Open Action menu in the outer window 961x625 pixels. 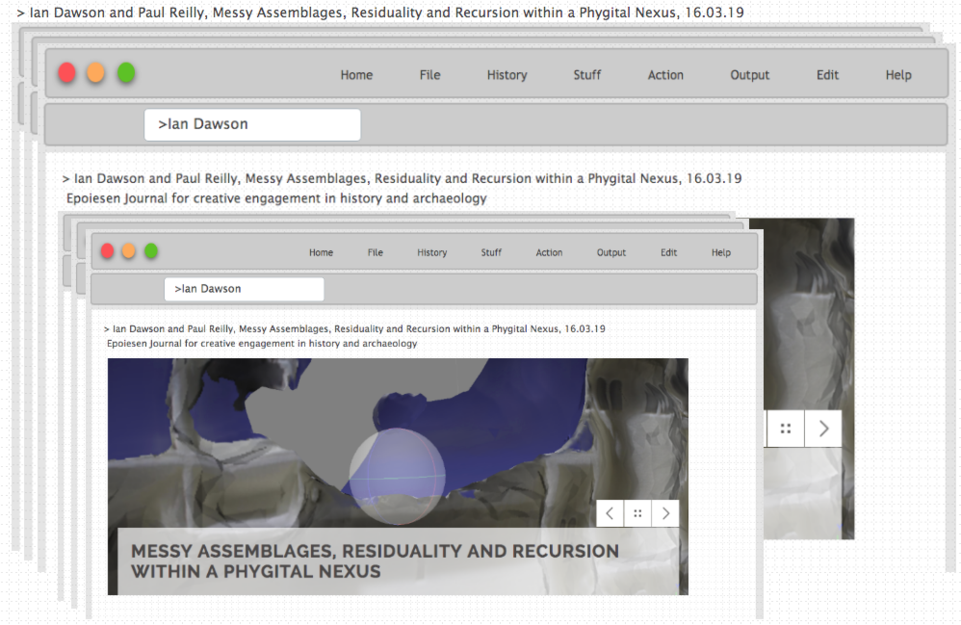tap(665, 75)
